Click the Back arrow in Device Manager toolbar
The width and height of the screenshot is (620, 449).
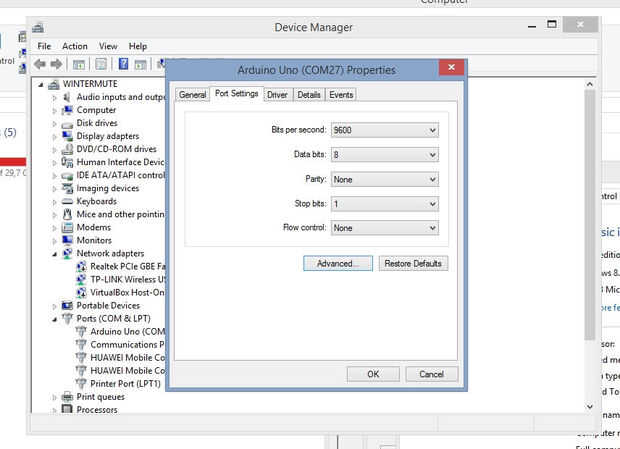click(40, 64)
